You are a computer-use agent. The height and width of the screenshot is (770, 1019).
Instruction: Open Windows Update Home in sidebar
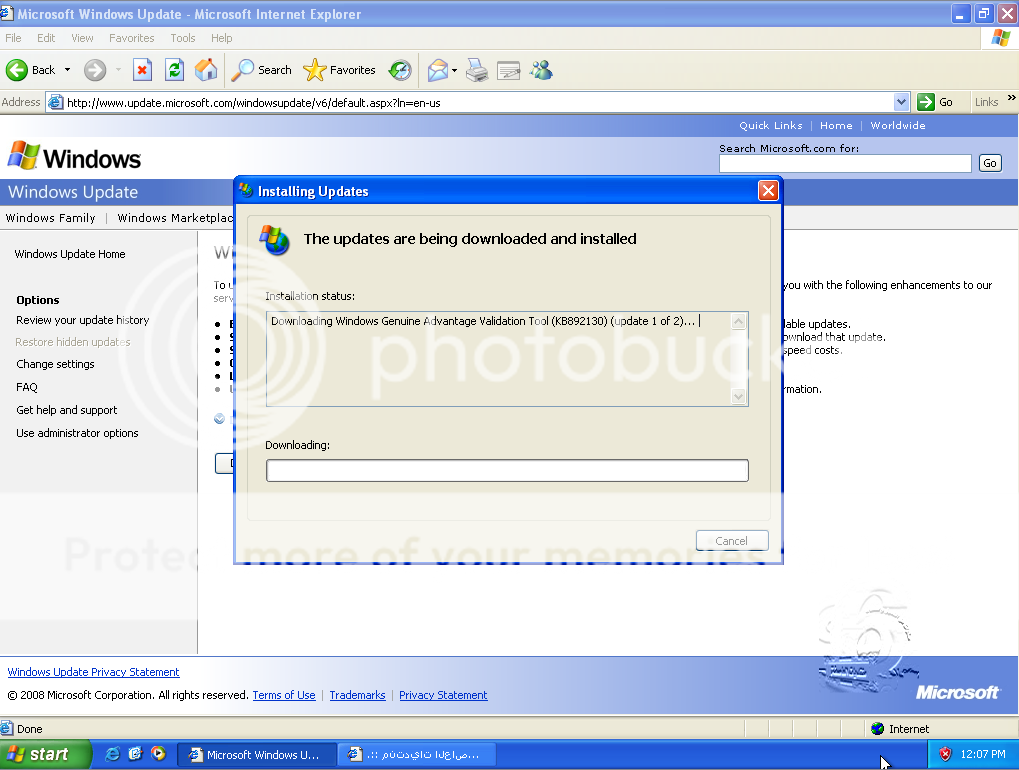coord(70,254)
